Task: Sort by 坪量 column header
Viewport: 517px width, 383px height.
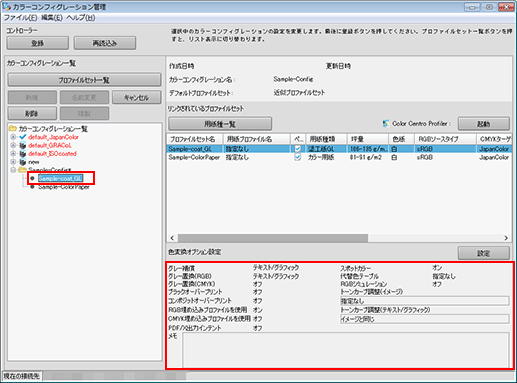Action: tap(368, 139)
